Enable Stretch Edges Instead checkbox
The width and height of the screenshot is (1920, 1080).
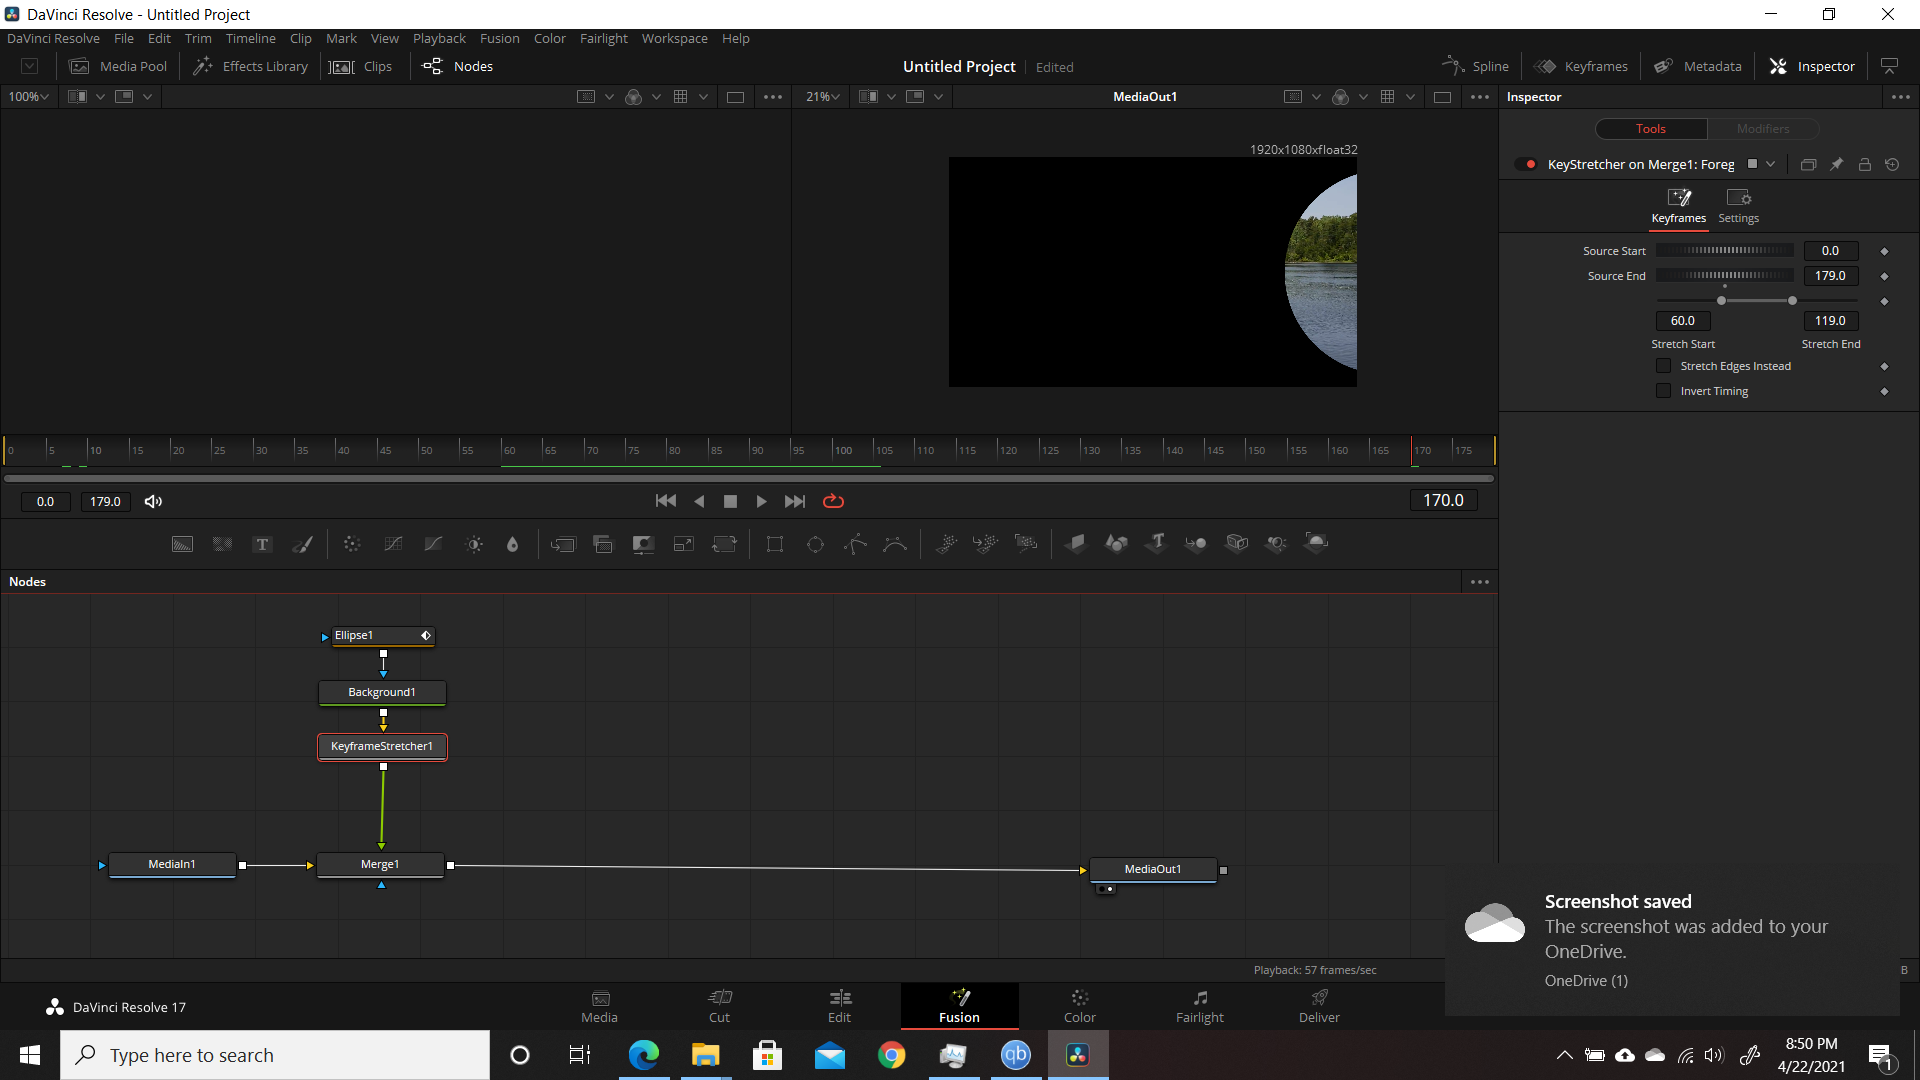tap(1664, 366)
